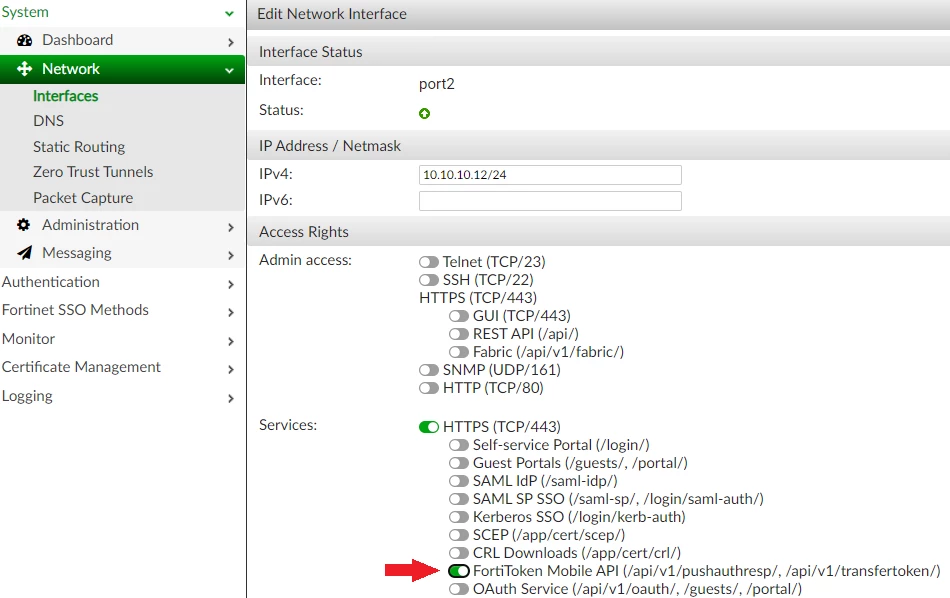Expand the Monitor section arrow
Screen dimensions: 950x598
(x=230, y=341)
